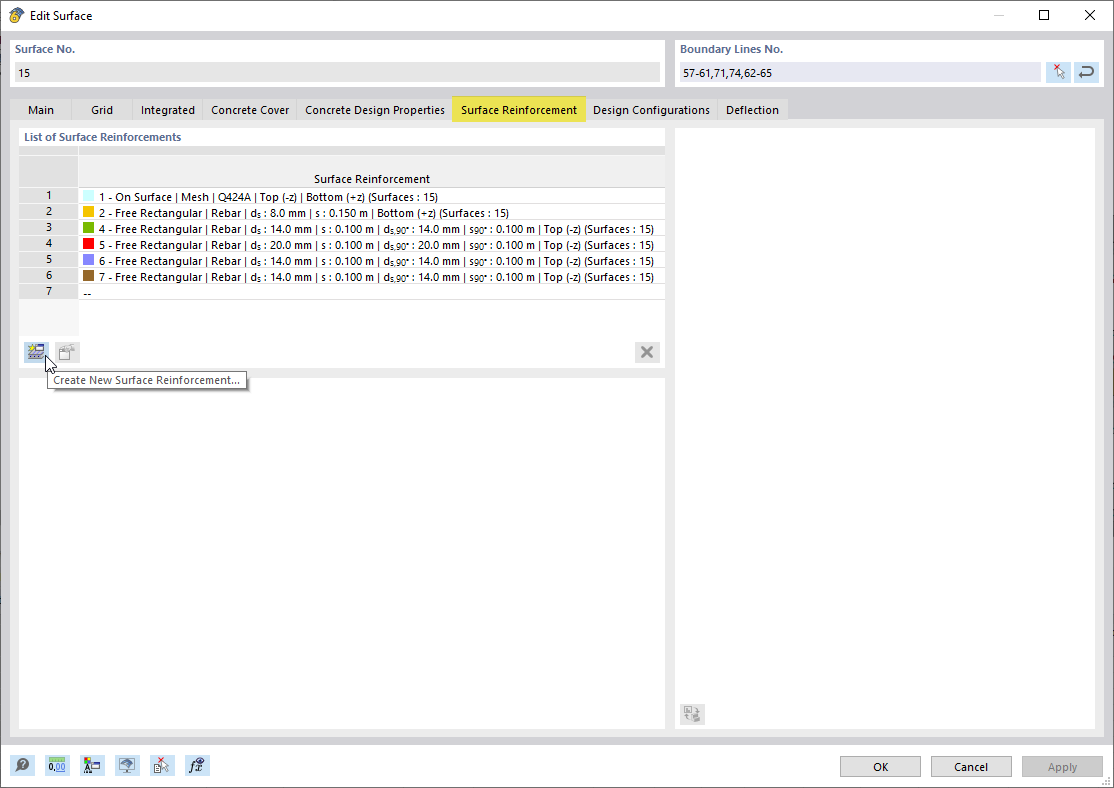Click the empty '--' row in the list

click(372, 293)
